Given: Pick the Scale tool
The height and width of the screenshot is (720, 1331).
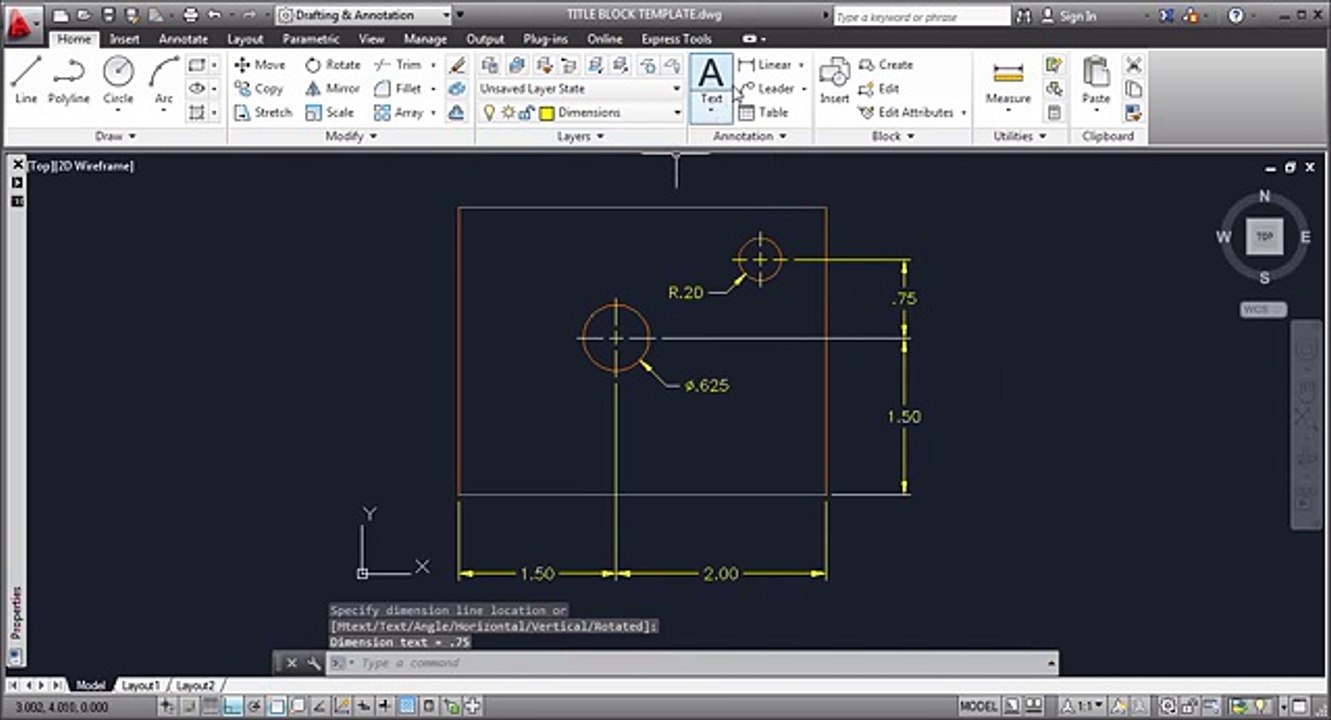Looking at the screenshot, I should coord(330,112).
